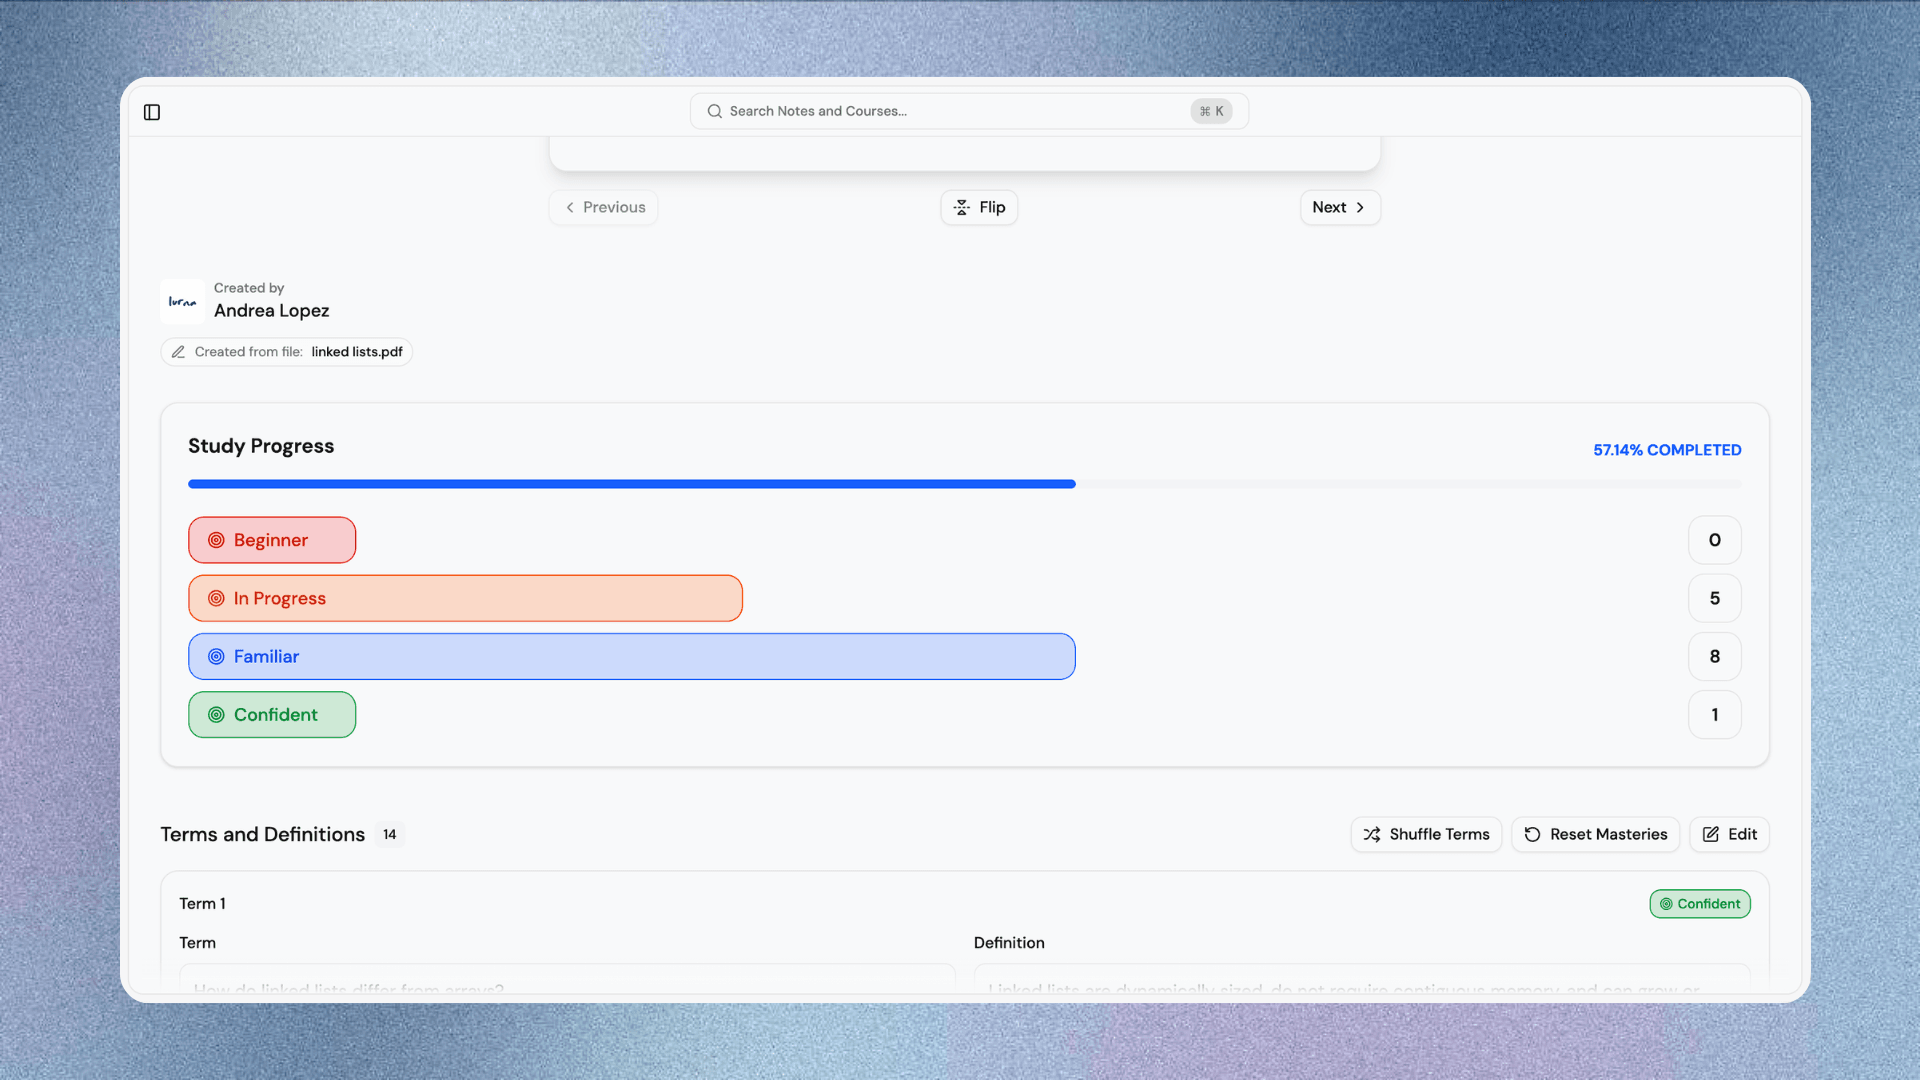This screenshot has width=1920, height=1080.
Task: Click the Familiar target icon
Action: (216, 656)
